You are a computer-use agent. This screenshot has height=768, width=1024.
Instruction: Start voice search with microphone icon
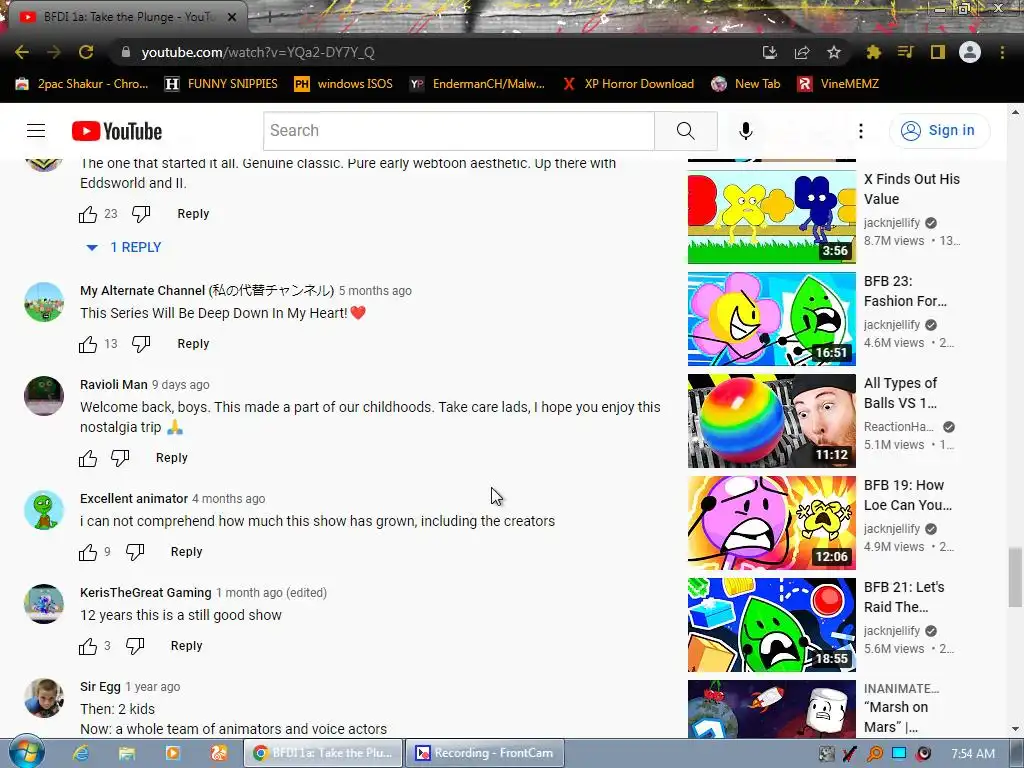click(745, 131)
